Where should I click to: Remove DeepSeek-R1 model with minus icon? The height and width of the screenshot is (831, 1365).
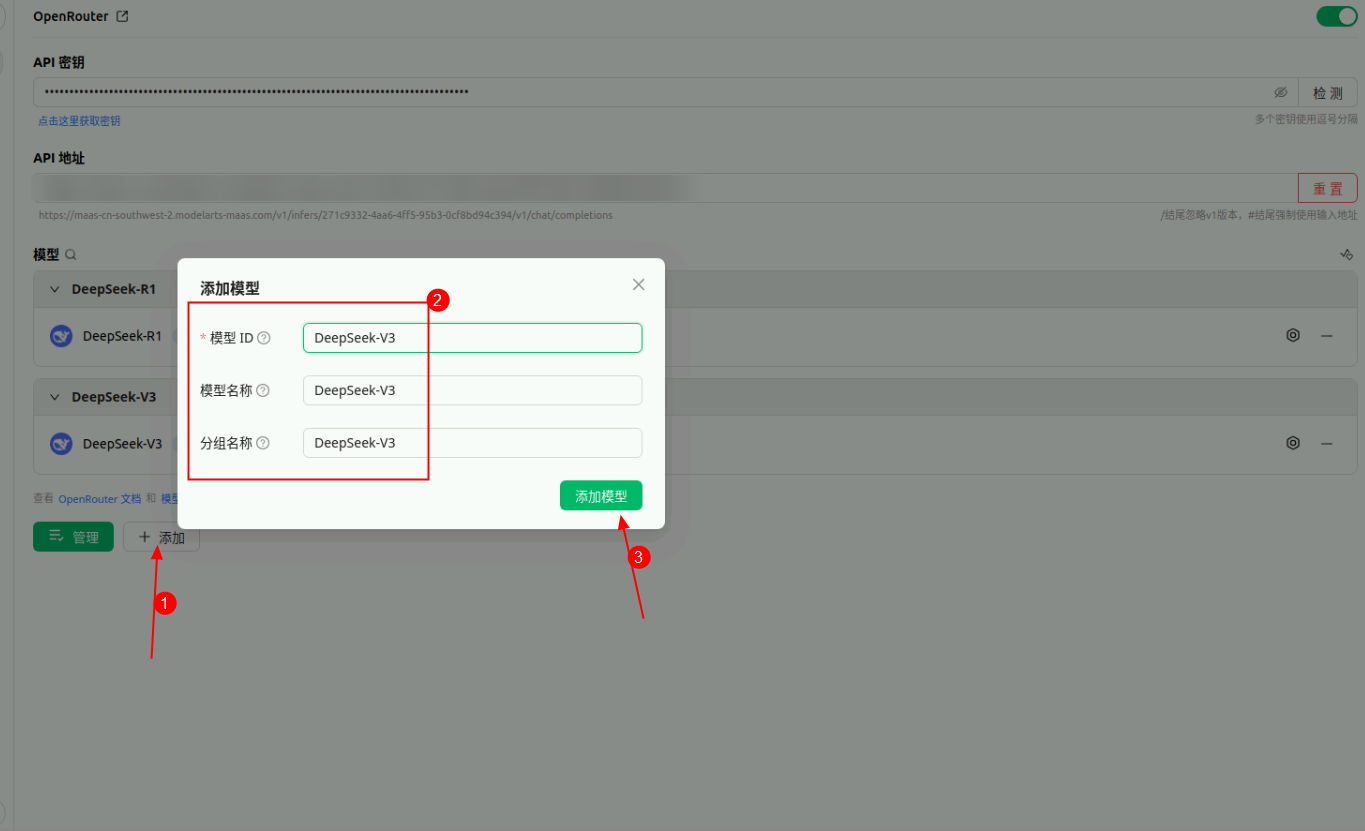tap(1327, 336)
